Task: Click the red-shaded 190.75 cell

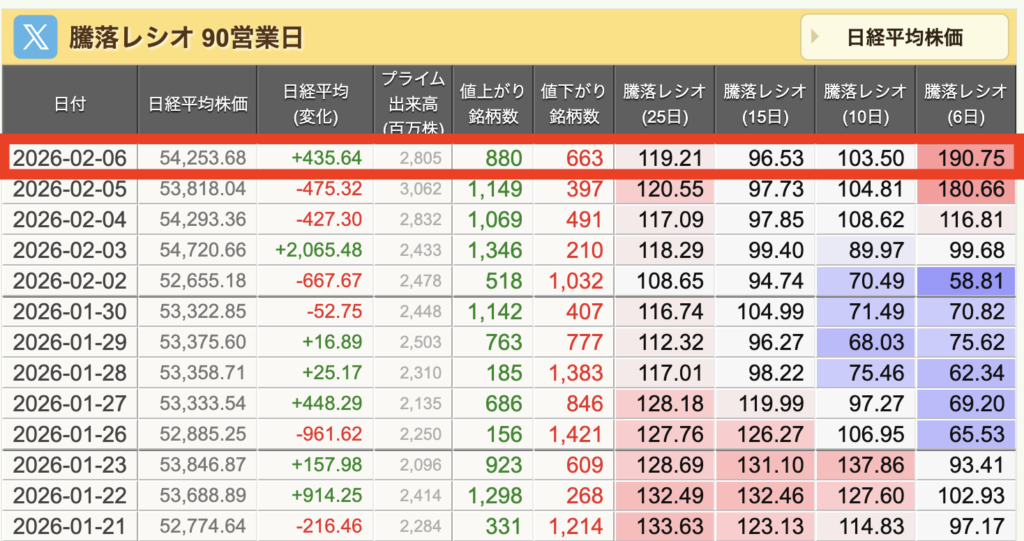Action: click(965, 158)
